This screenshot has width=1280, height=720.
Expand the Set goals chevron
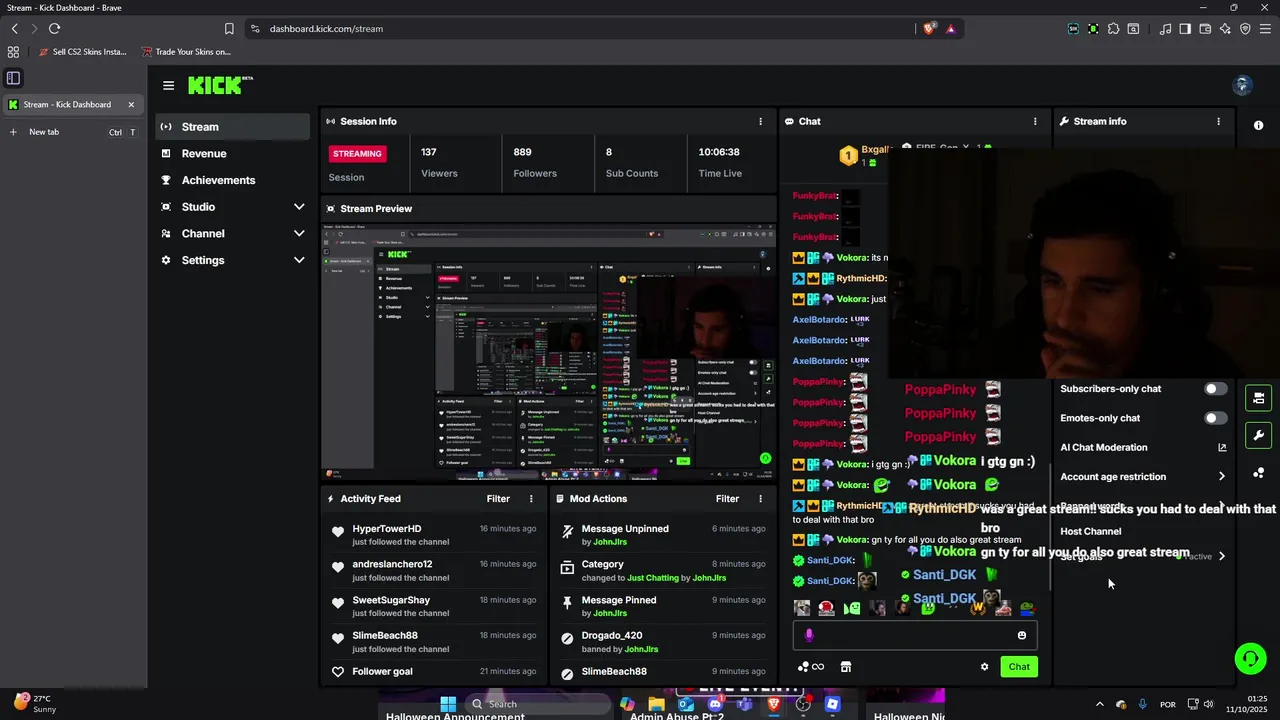click(1221, 556)
